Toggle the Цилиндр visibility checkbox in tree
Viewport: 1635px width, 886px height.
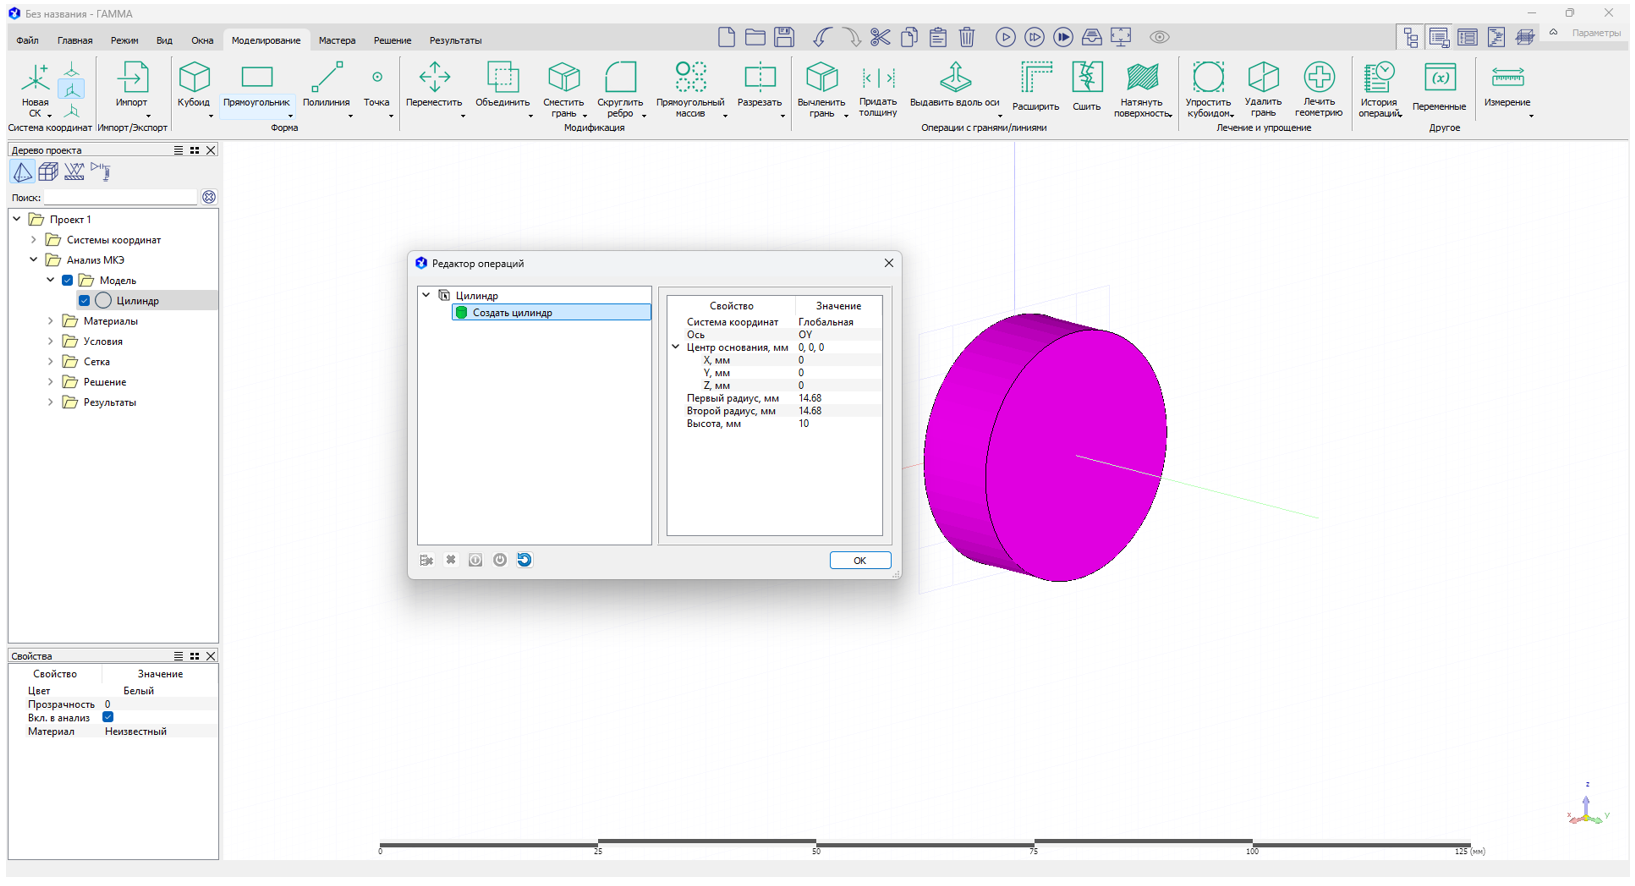84,301
